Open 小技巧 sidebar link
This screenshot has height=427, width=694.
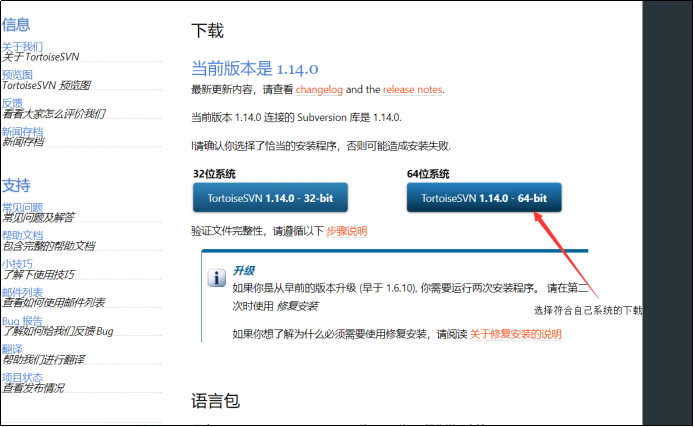click(x=17, y=264)
